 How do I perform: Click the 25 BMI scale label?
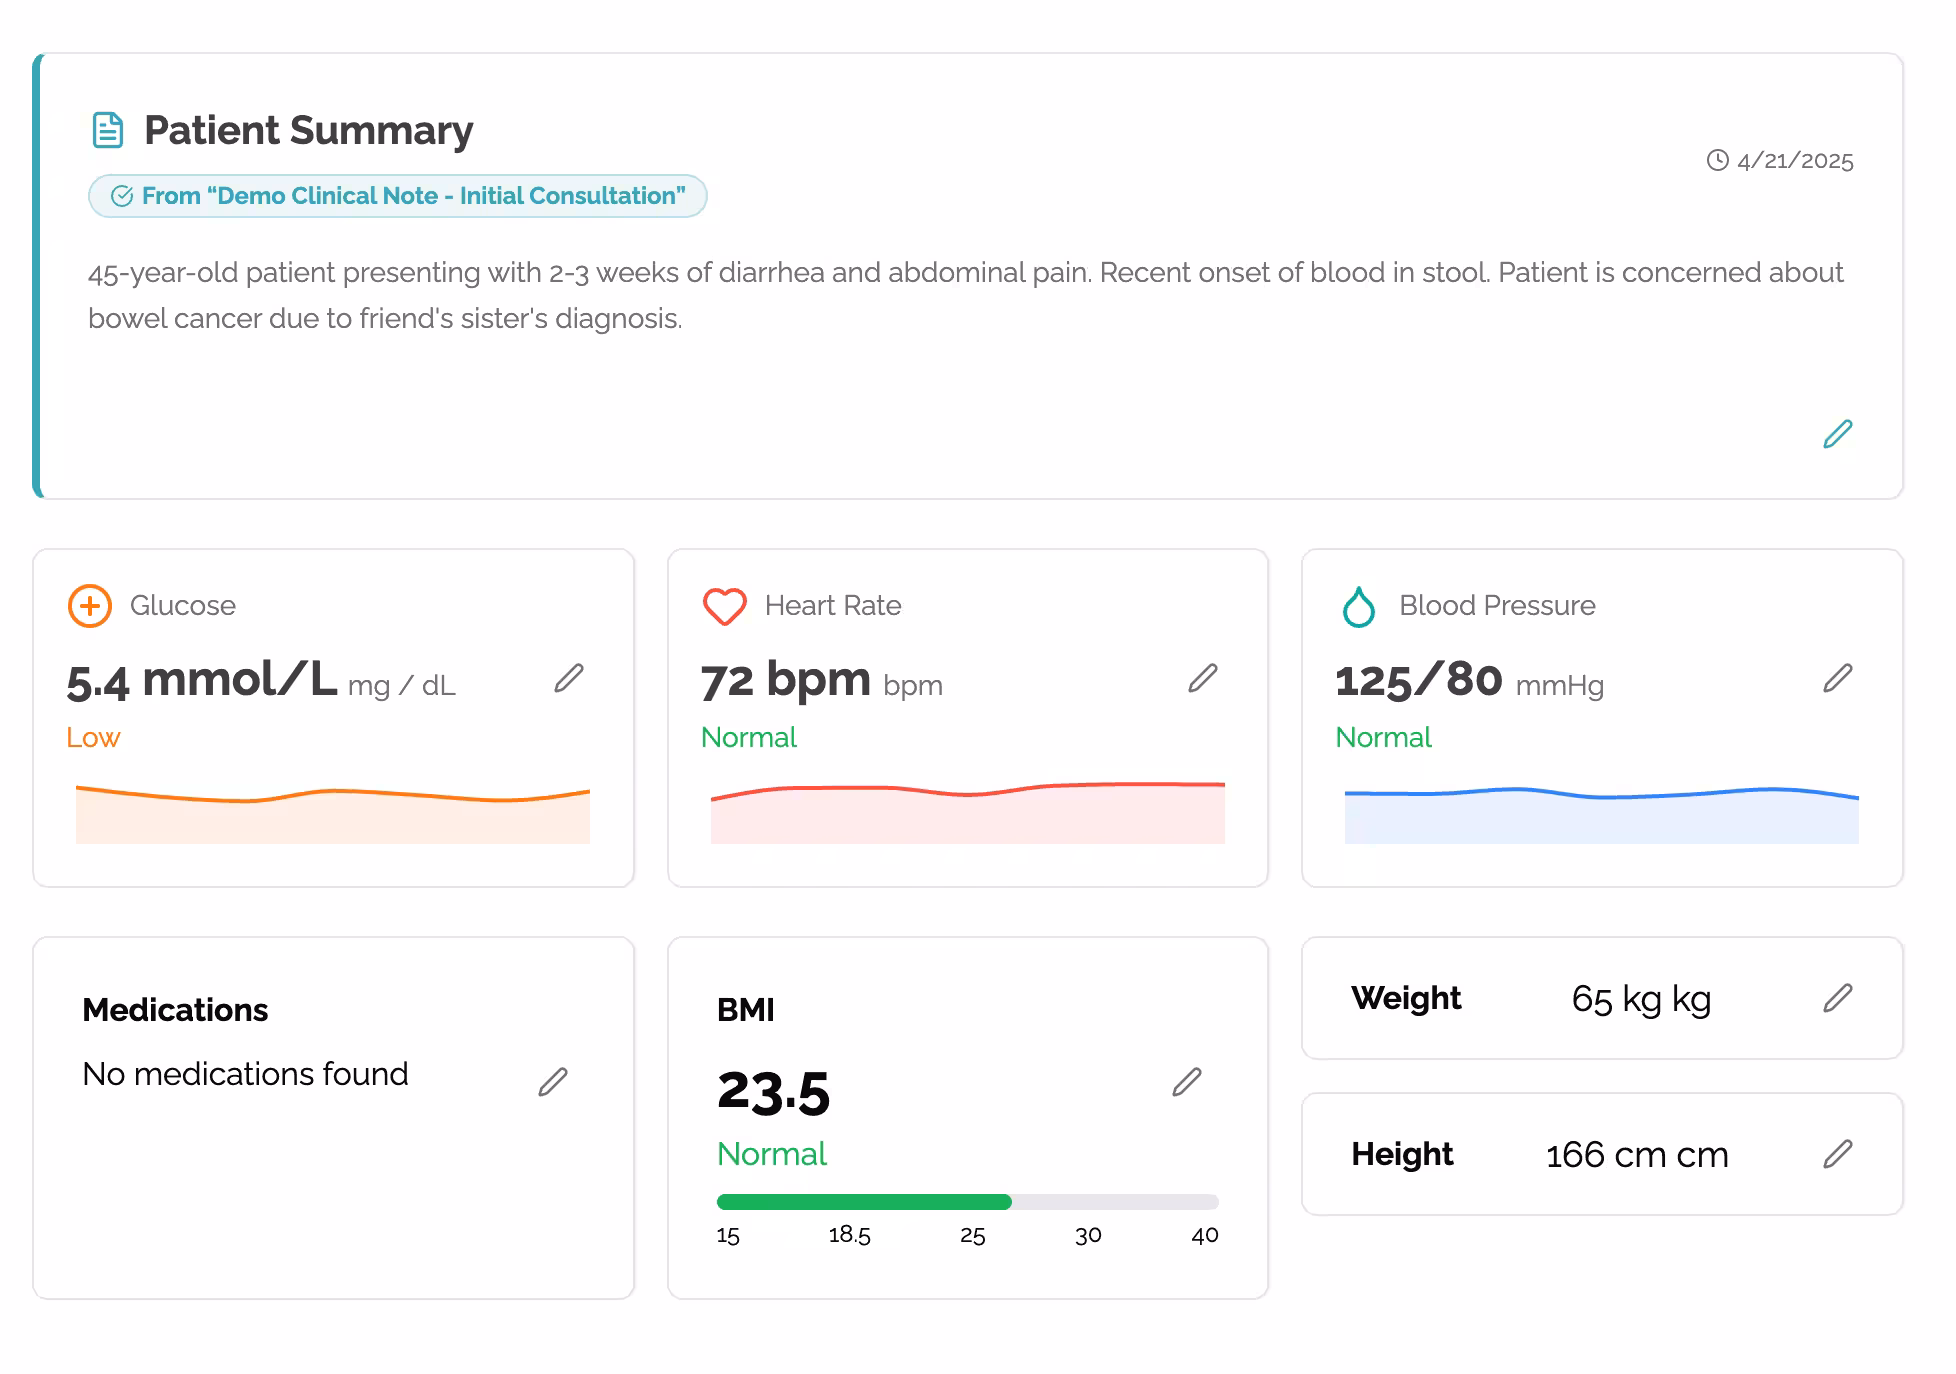[973, 1235]
